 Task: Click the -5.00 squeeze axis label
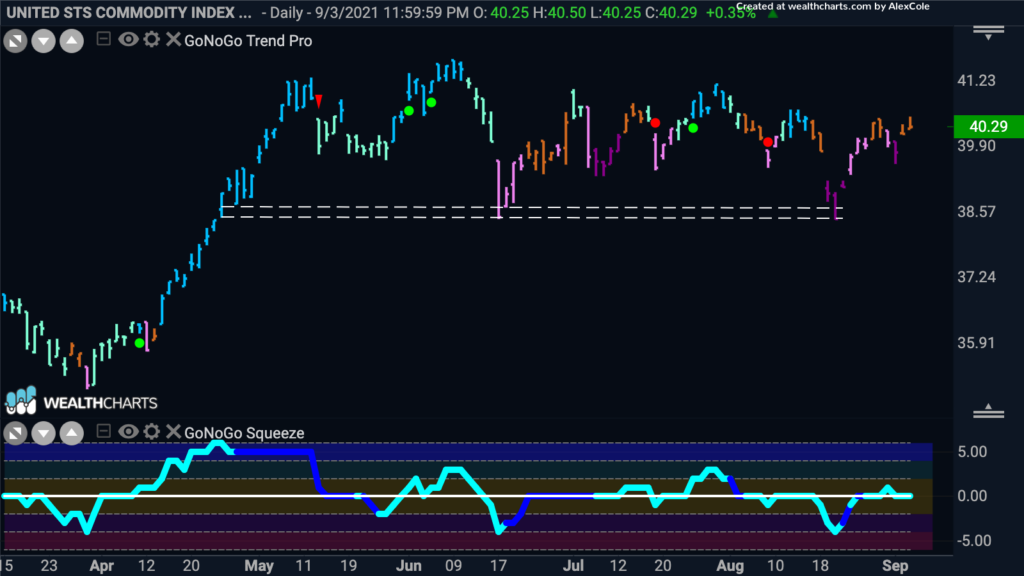[972, 540]
